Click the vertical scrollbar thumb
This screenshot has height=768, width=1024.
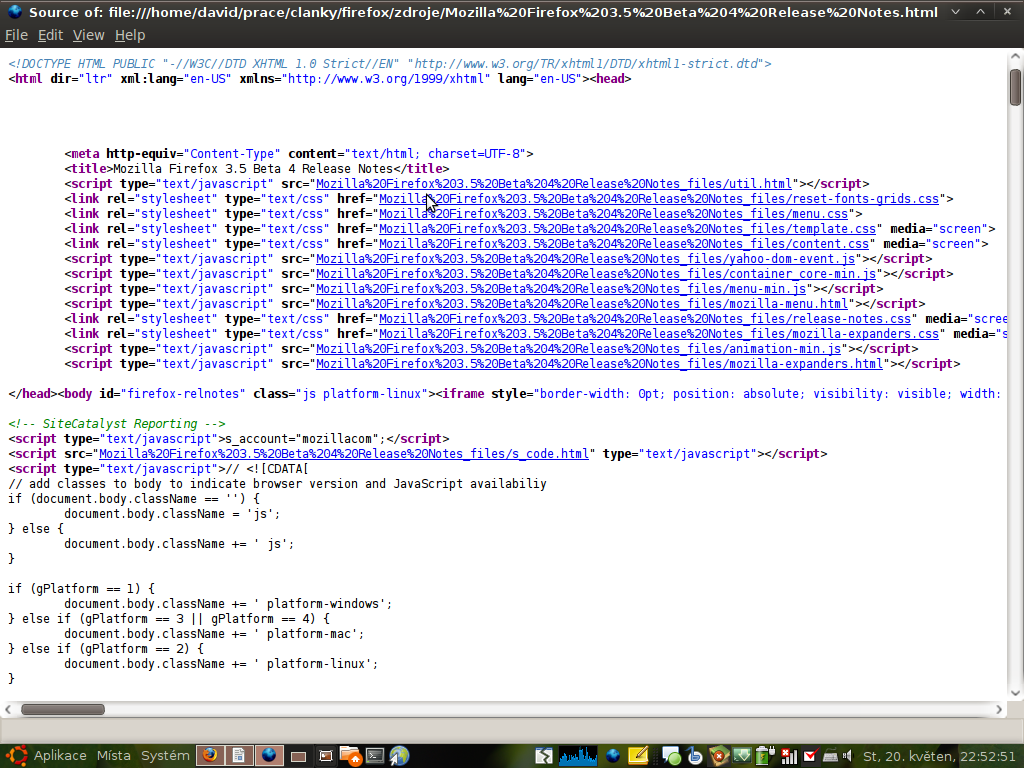[1015, 87]
